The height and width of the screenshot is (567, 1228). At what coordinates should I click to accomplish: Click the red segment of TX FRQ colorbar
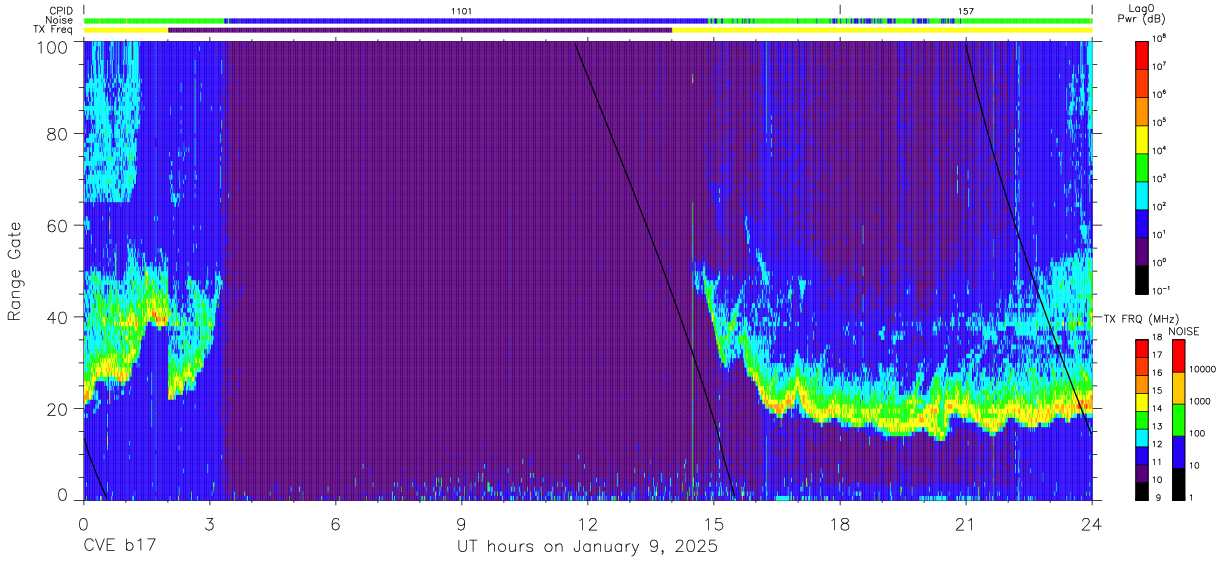click(x=1142, y=349)
